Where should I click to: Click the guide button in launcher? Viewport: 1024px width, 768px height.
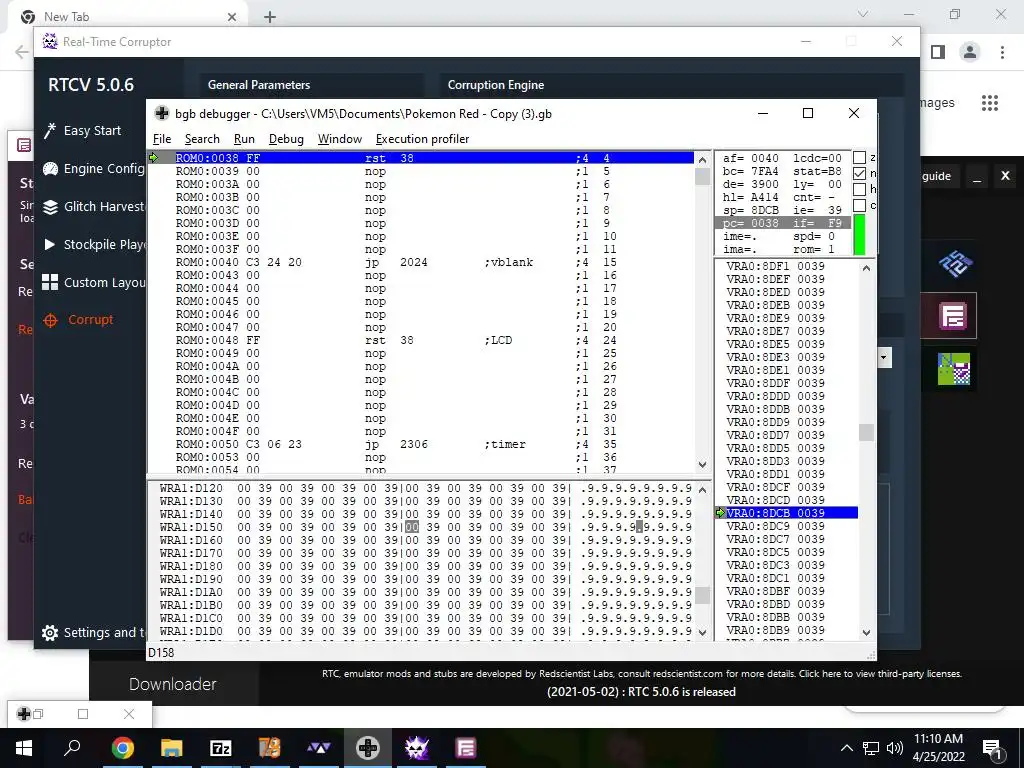[x=936, y=176]
